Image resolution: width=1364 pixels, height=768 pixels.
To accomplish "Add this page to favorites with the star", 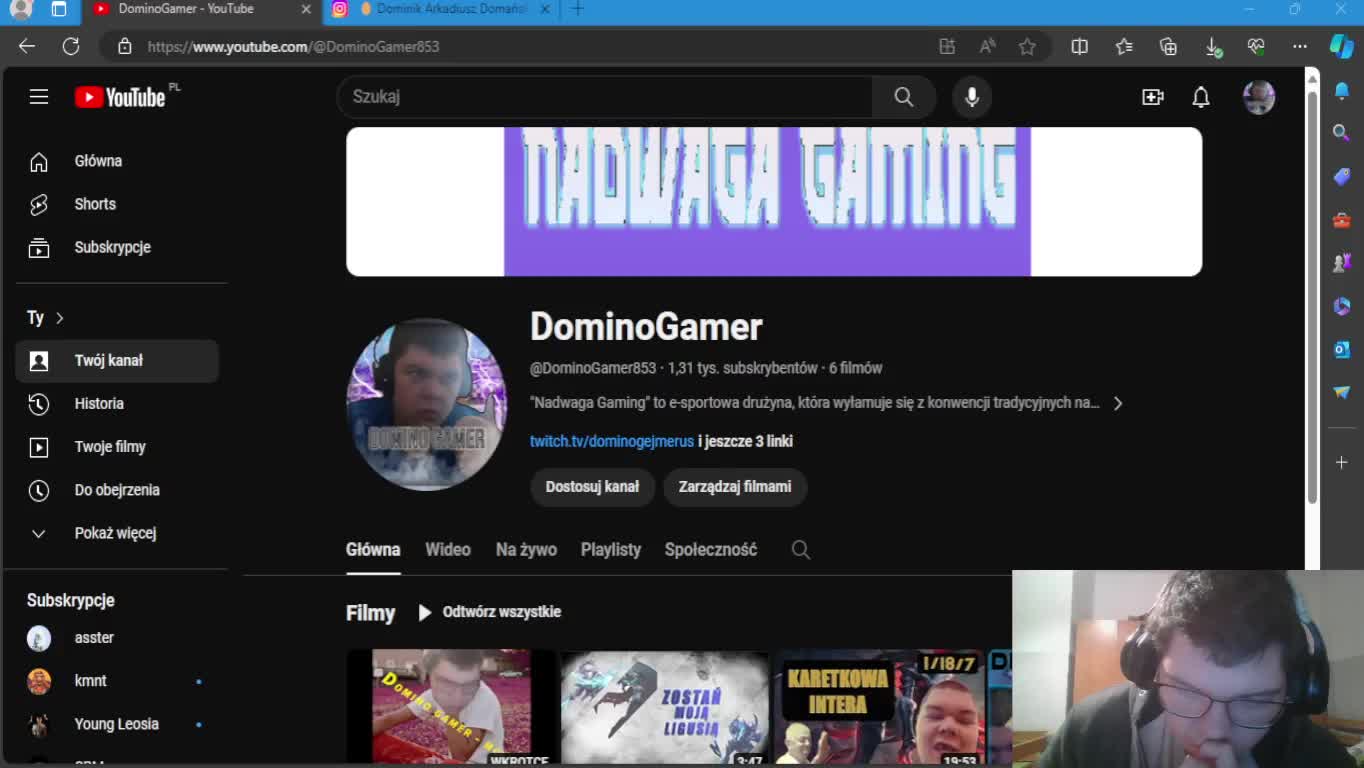I will pyautogui.click(x=1027, y=46).
